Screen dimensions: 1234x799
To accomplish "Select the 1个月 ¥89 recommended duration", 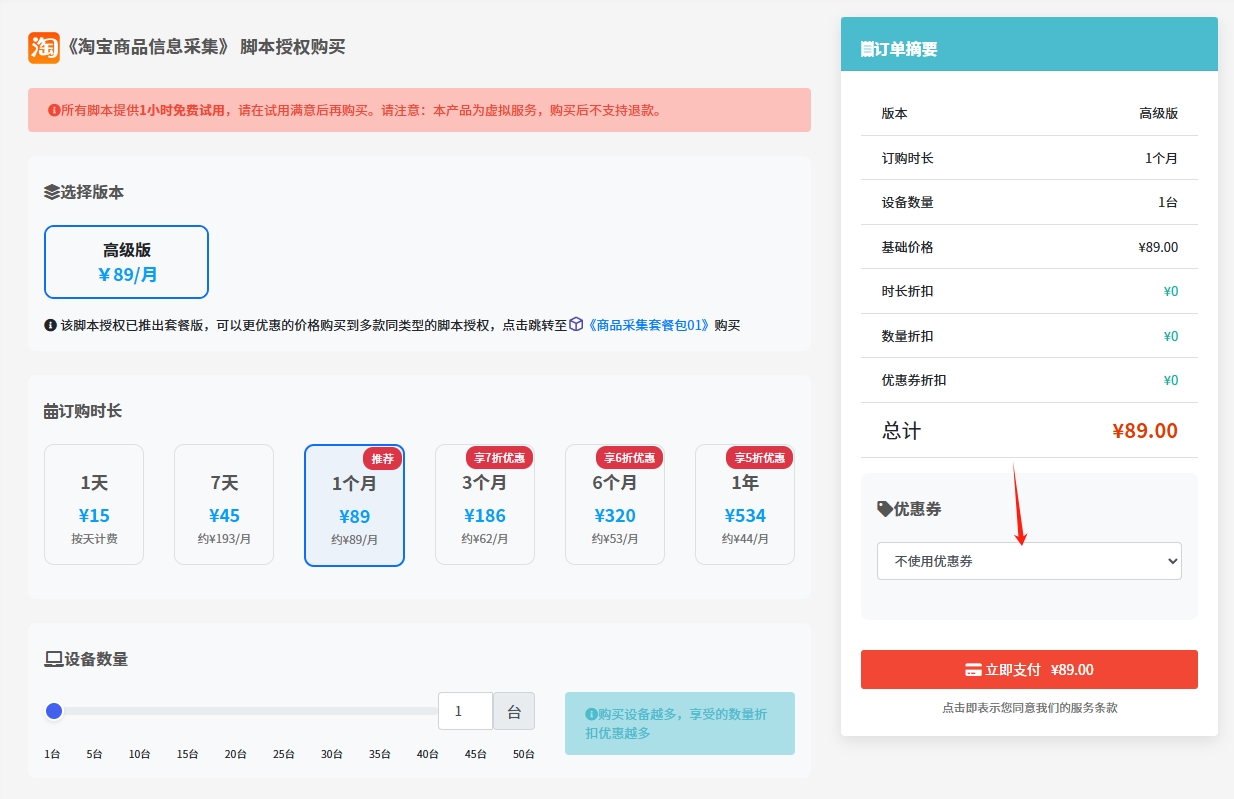I will tap(355, 506).
